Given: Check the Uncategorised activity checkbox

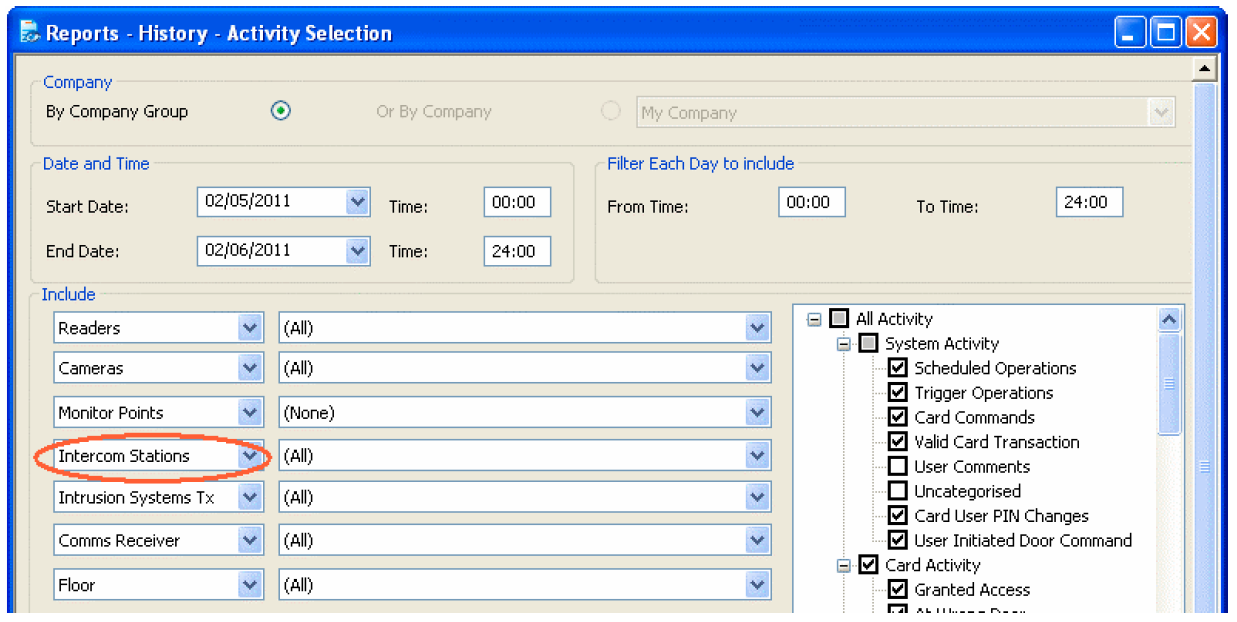Looking at the screenshot, I should [x=897, y=491].
